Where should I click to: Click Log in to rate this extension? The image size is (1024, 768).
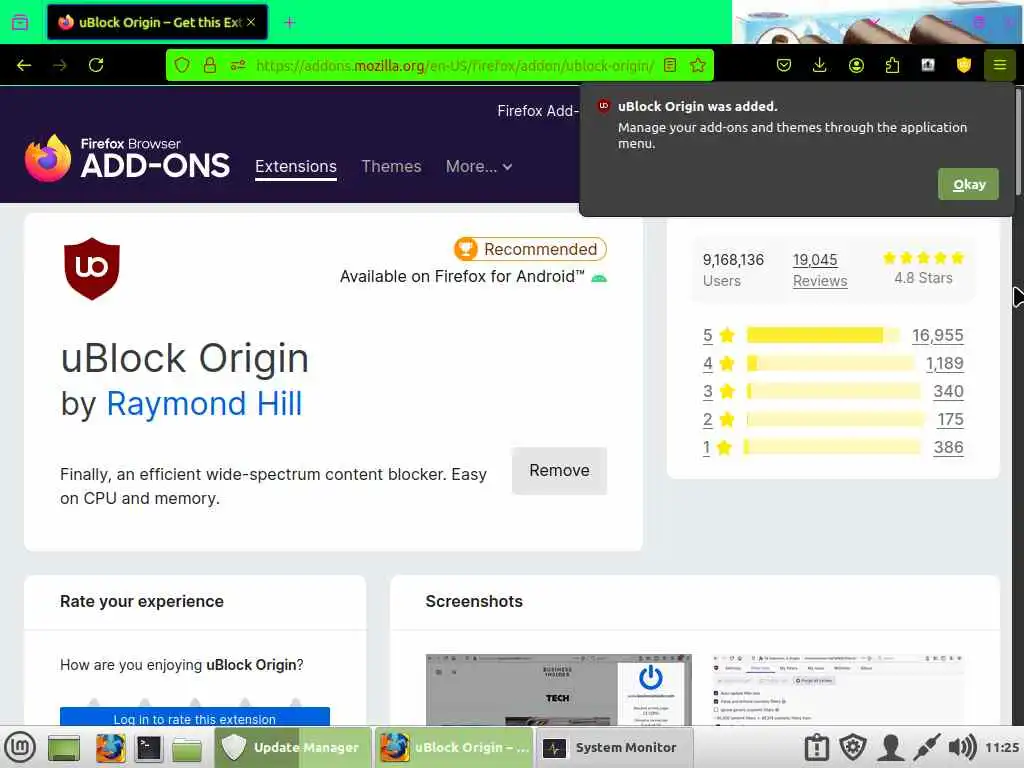point(195,717)
